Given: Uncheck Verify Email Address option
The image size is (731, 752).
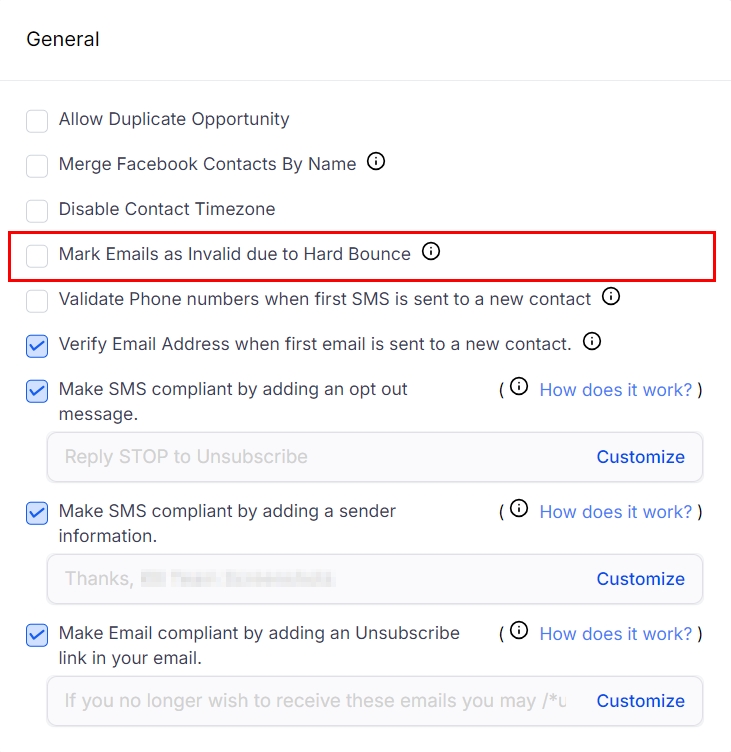Looking at the screenshot, I should point(37,346).
